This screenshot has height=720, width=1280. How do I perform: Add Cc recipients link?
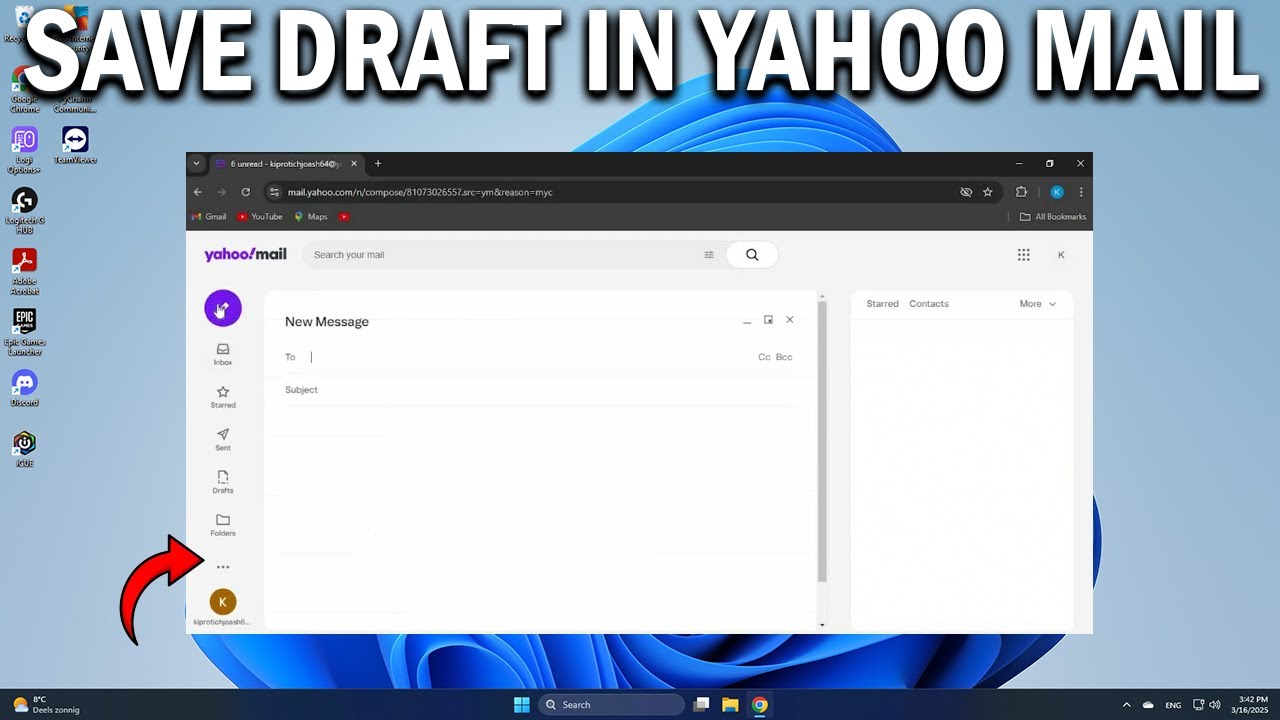pos(764,357)
